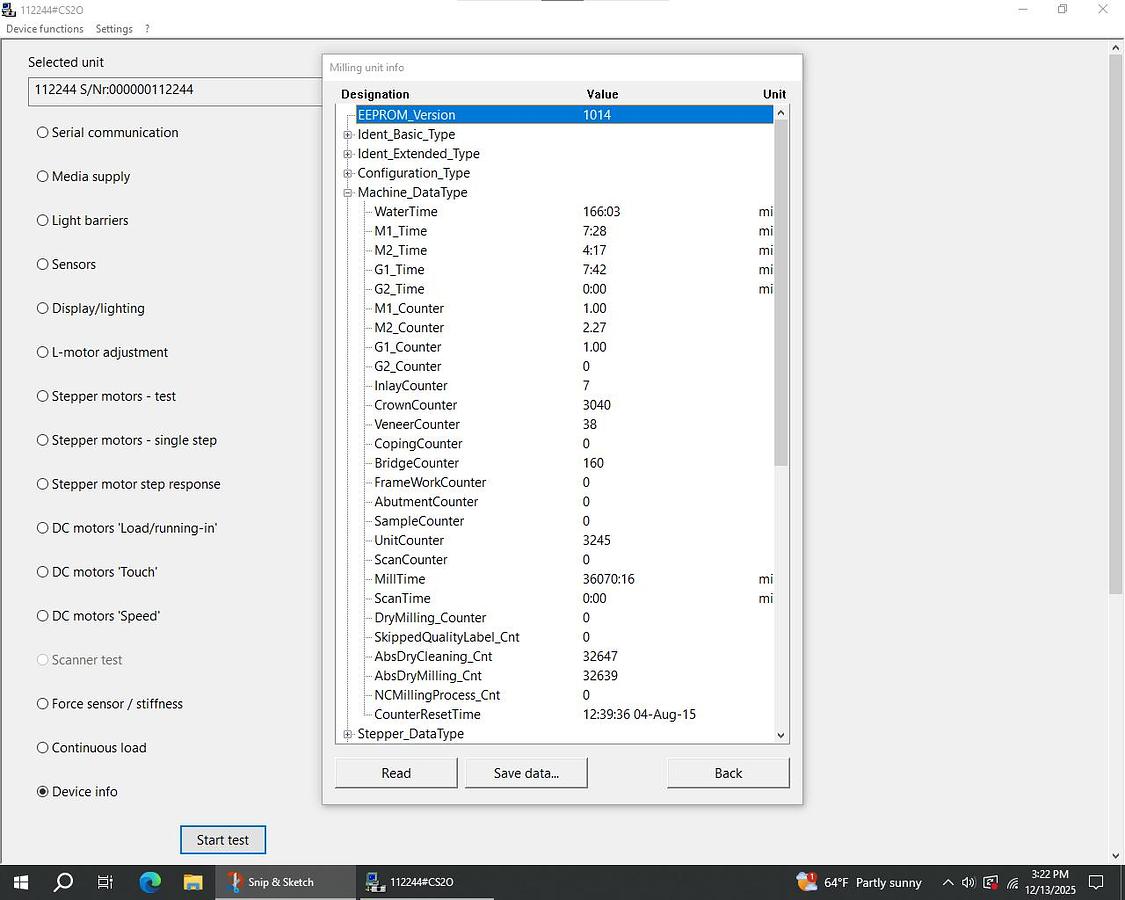
Task: Select the CrownCounter row
Action: point(415,405)
